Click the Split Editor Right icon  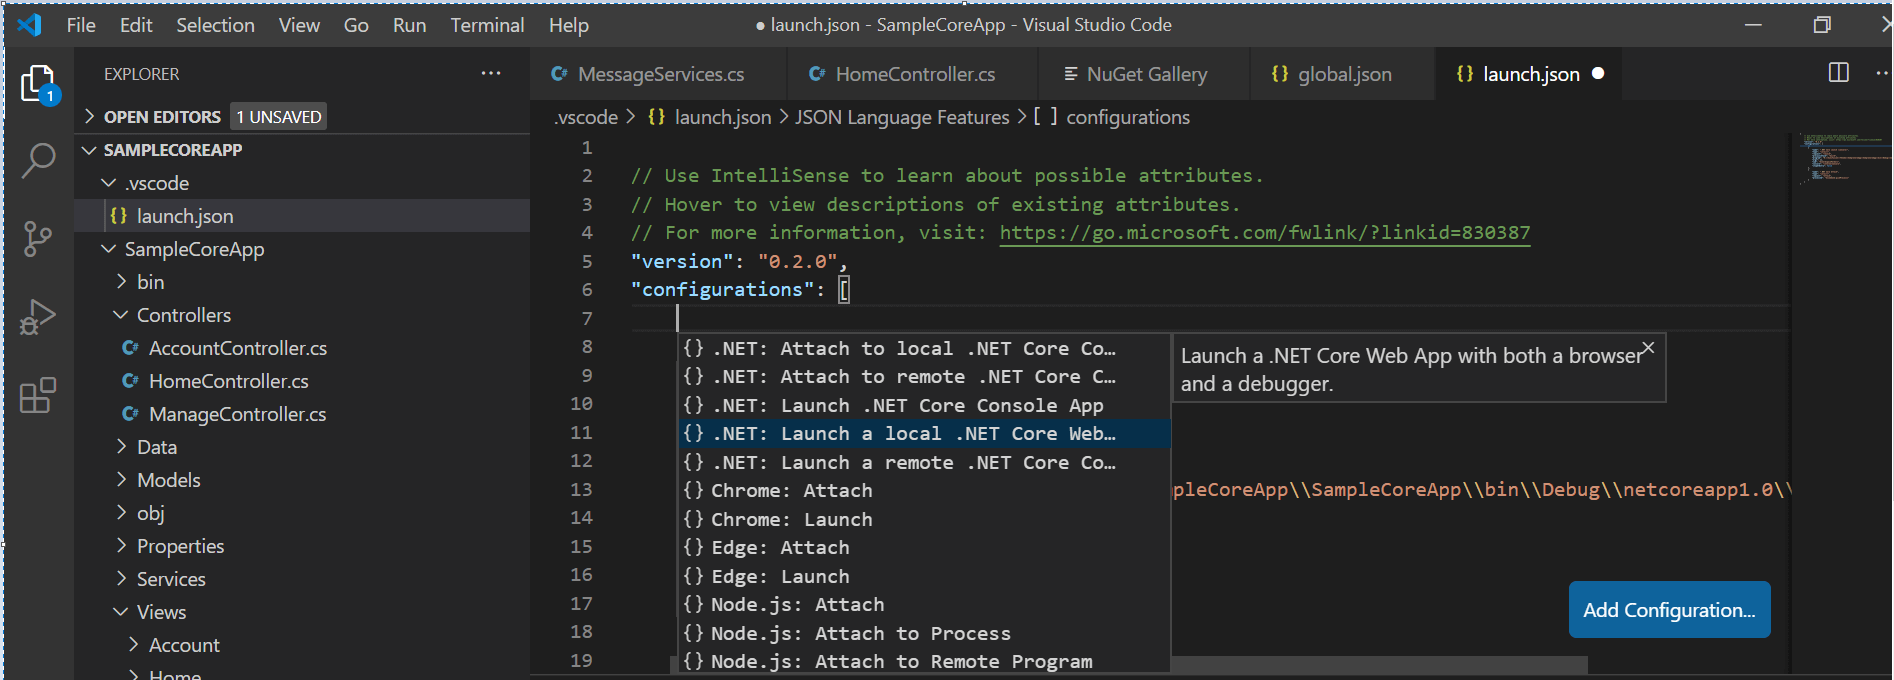pos(1838,73)
